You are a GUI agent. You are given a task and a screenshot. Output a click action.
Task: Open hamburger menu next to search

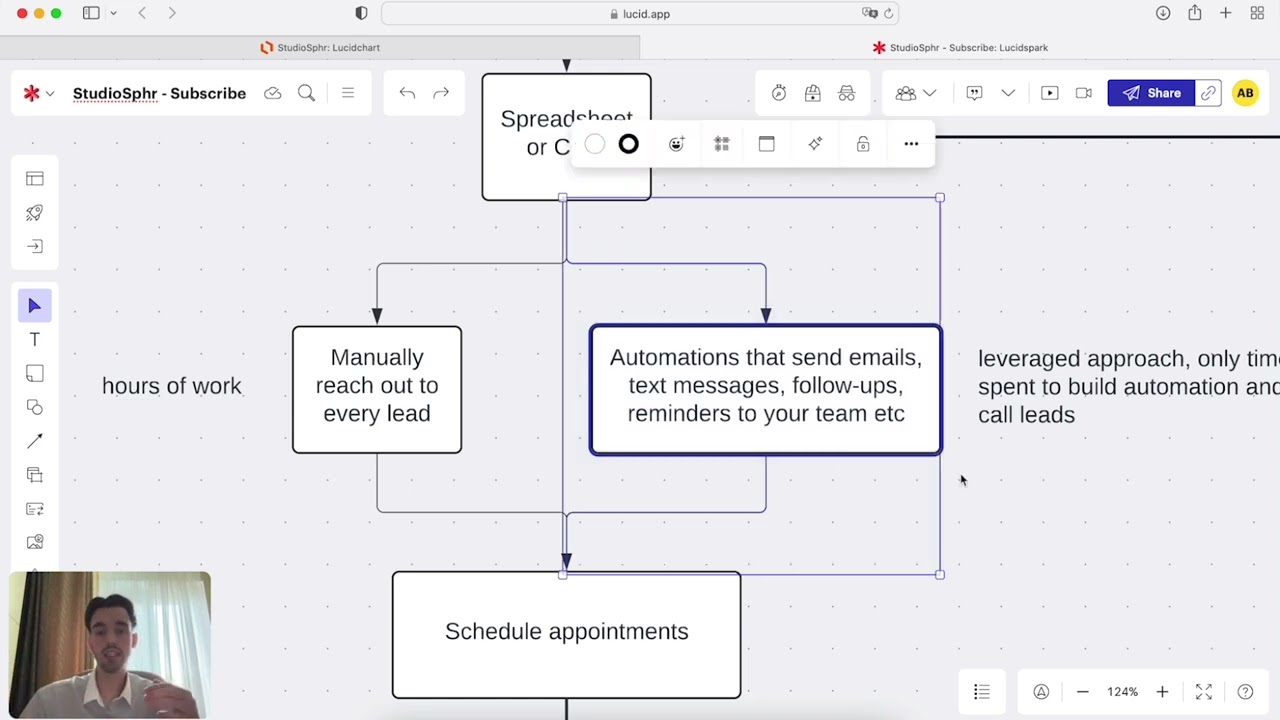click(x=348, y=93)
